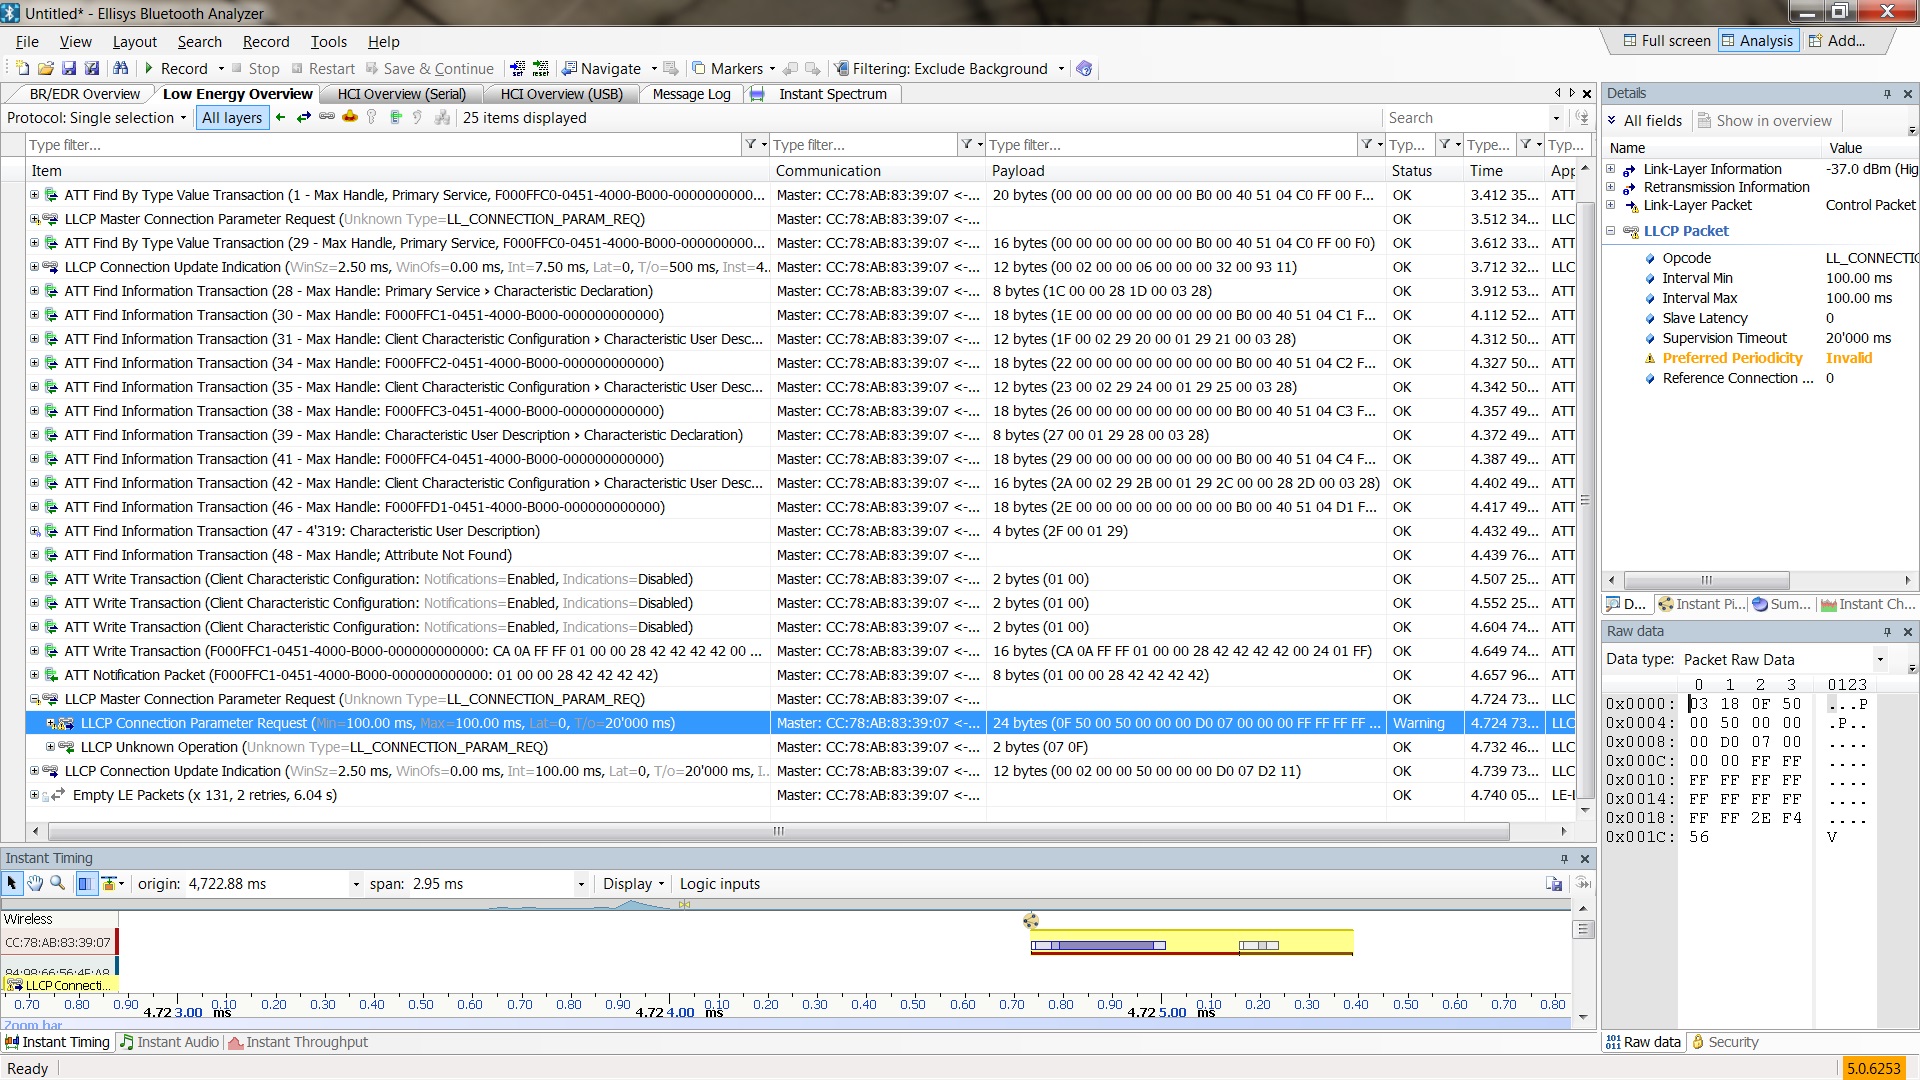
Task: Click the printer icon beside Instant Spectrum
Action: (x=757, y=94)
